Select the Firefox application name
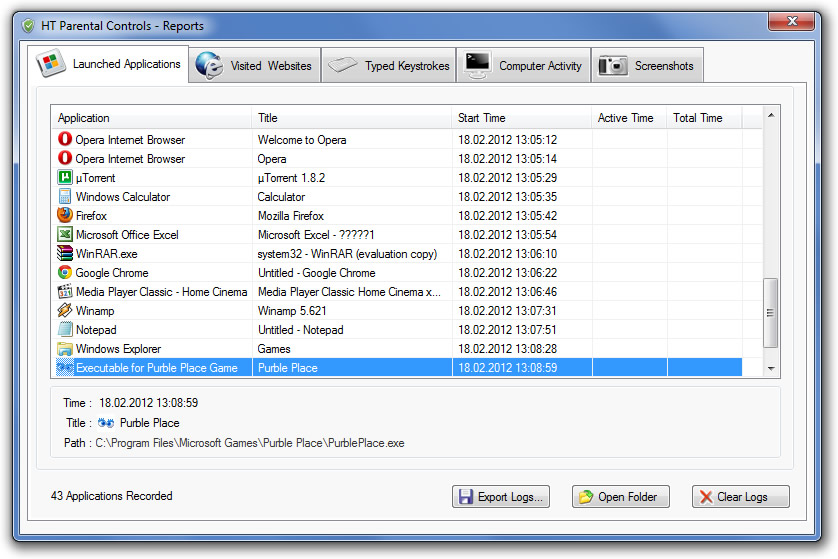The width and height of the screenshot is (838, 559). coord(91,216)
